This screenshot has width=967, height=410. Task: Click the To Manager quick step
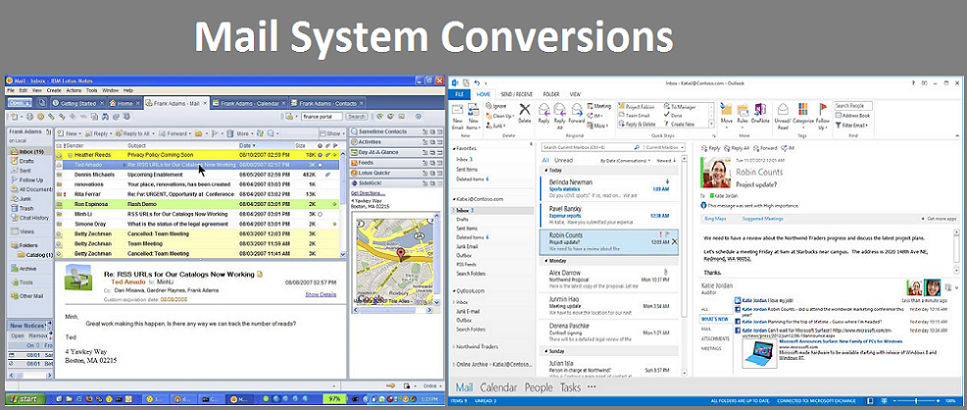tap(678, 106)
